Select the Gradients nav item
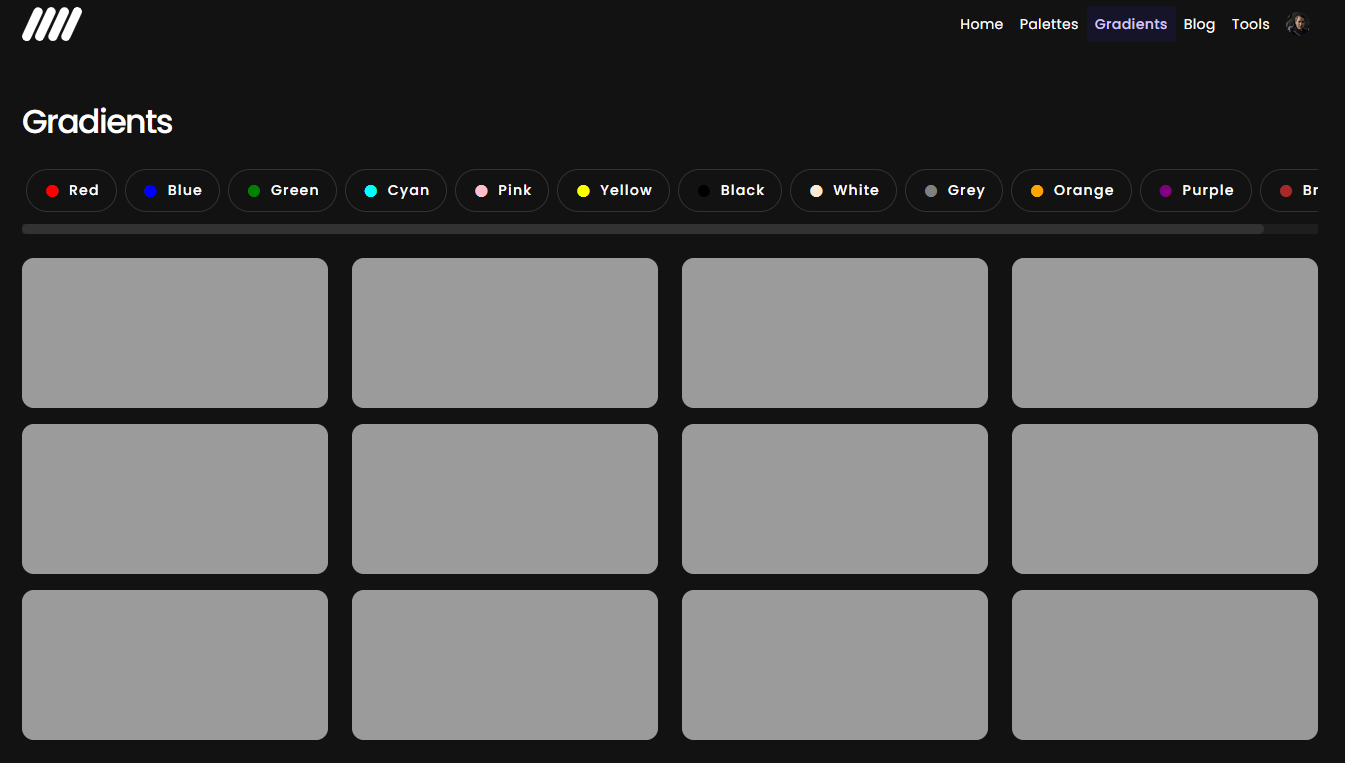Viewport: 1345px width, 763px height. [x=1131, y=24]
